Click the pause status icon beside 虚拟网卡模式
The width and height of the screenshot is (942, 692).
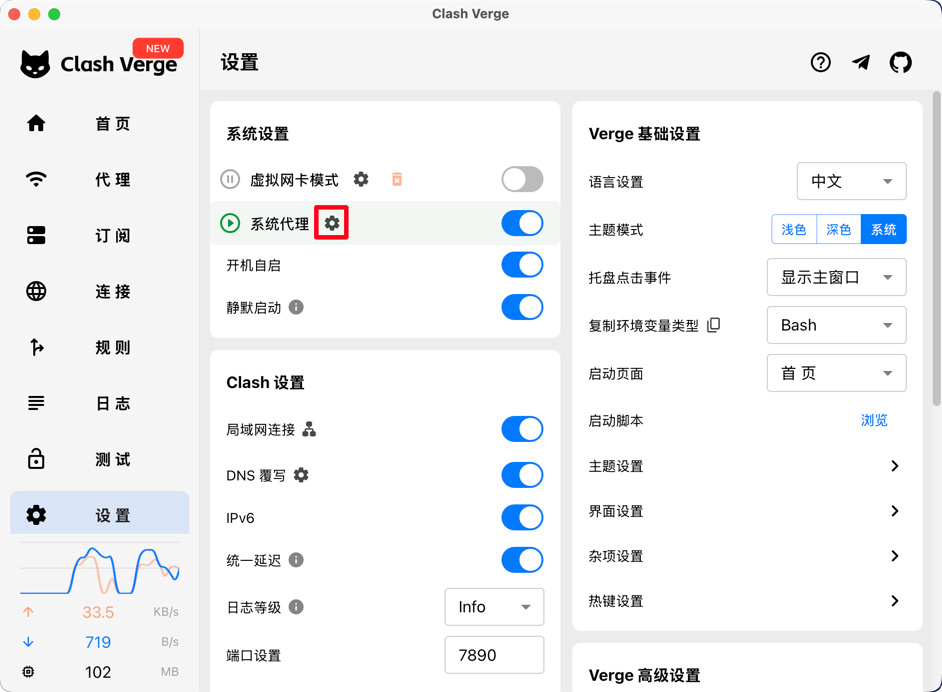click(x=230, y=179)
